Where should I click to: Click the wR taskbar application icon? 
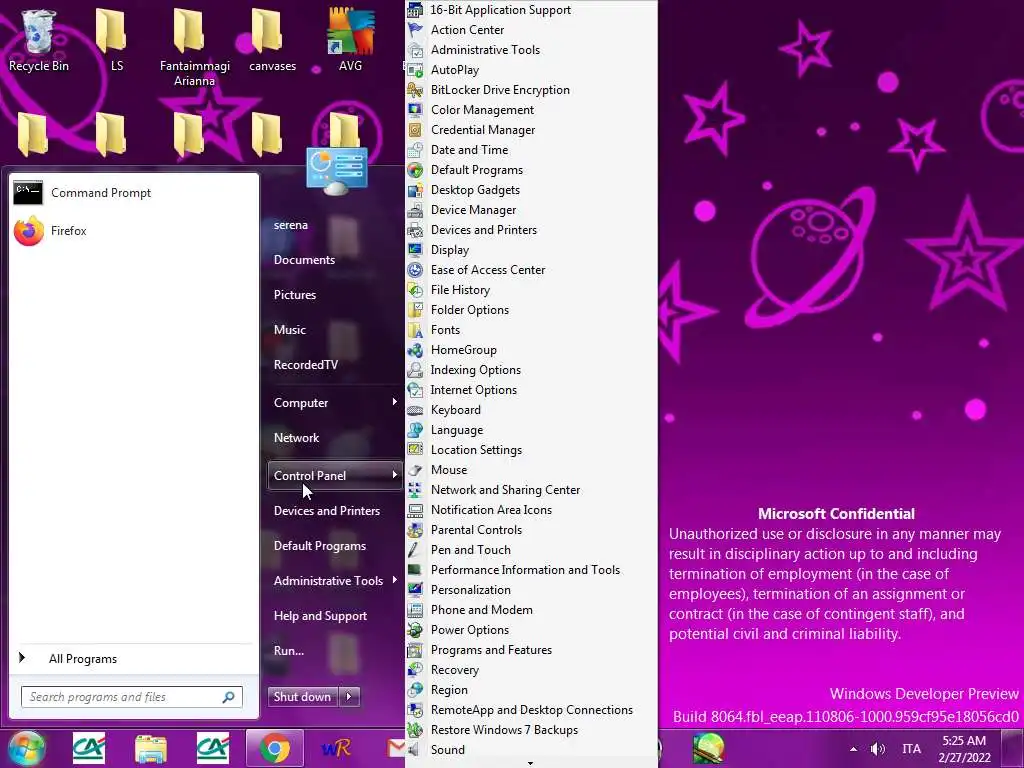pos(336,749)
